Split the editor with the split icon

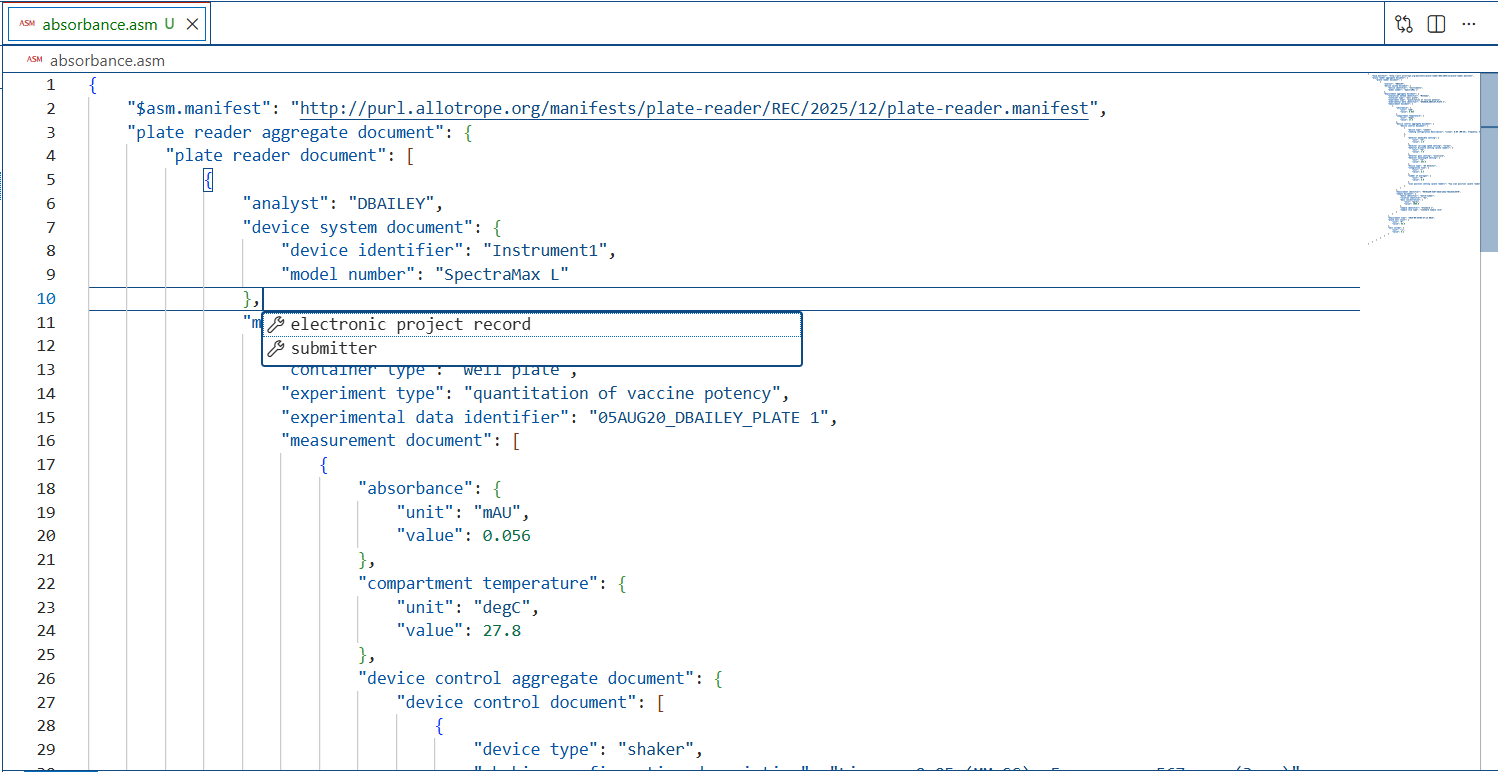coord(1436,24)
